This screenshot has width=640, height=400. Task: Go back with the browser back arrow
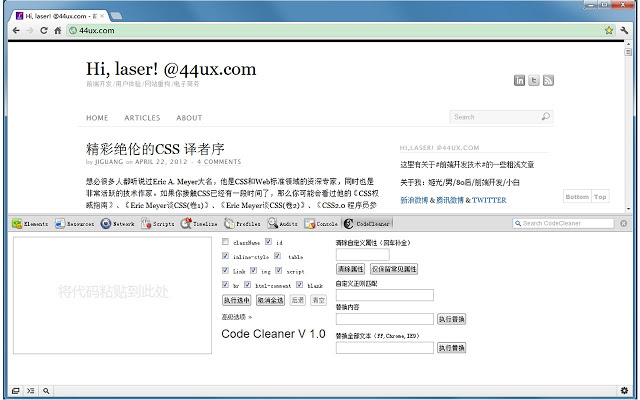pos(16,30)
